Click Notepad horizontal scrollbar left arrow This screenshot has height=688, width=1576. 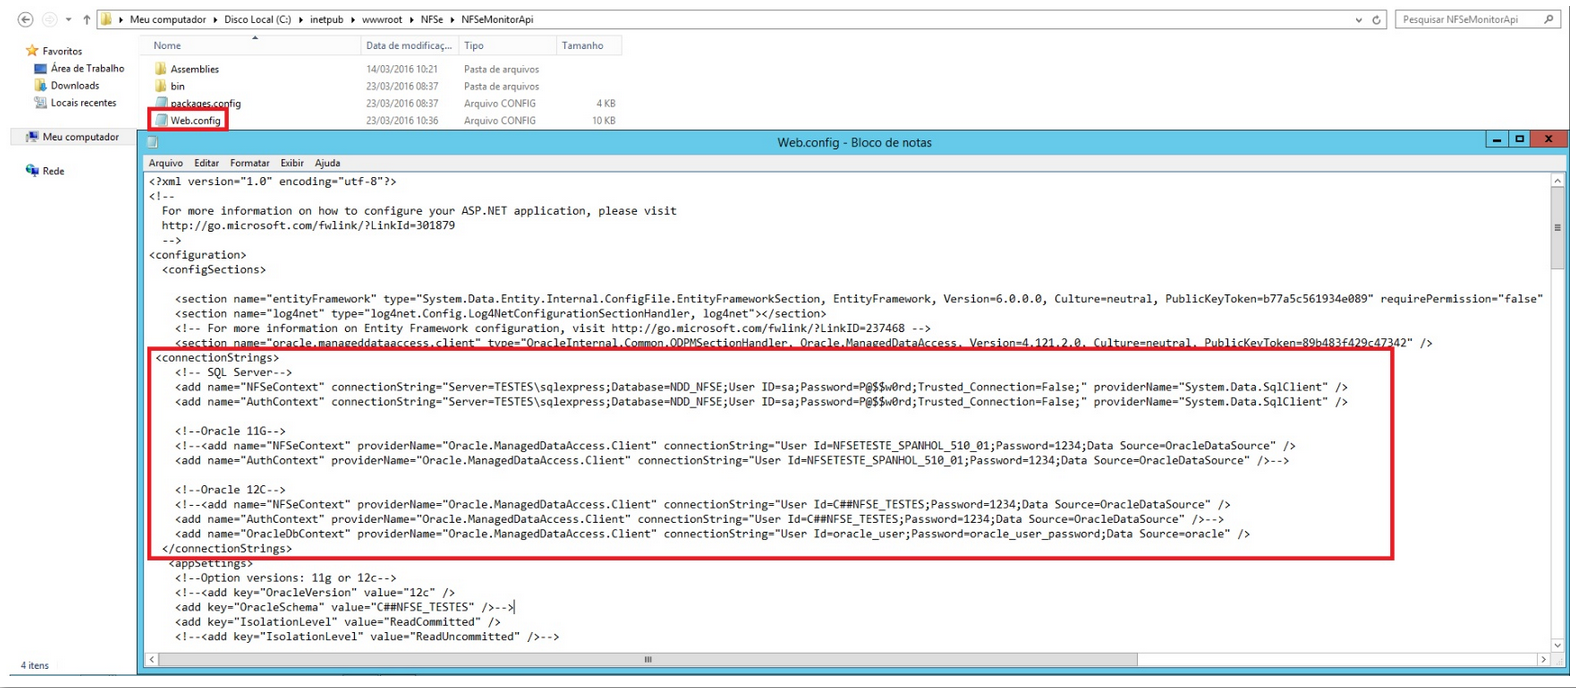pyautogui.click(x=152, y=660)
